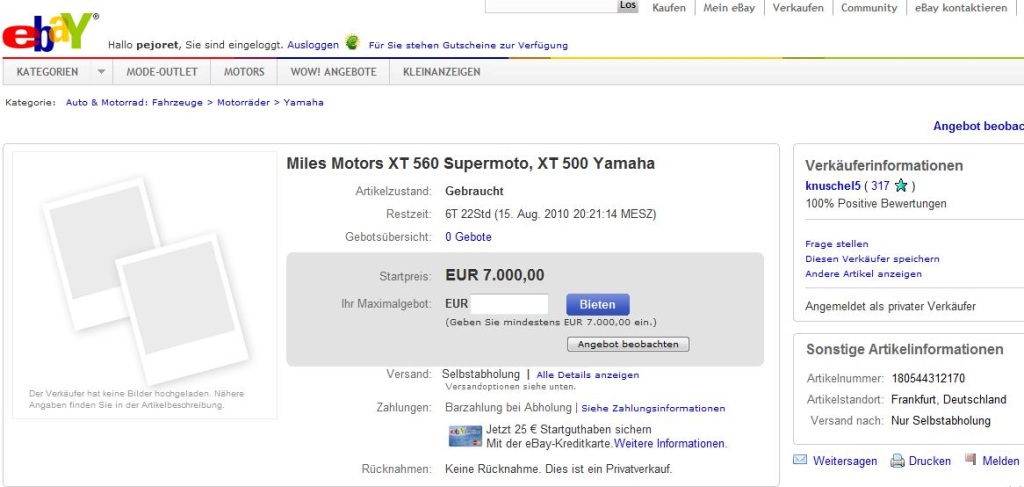
Task: Click the eBay logo
Action: click(50, 33)
